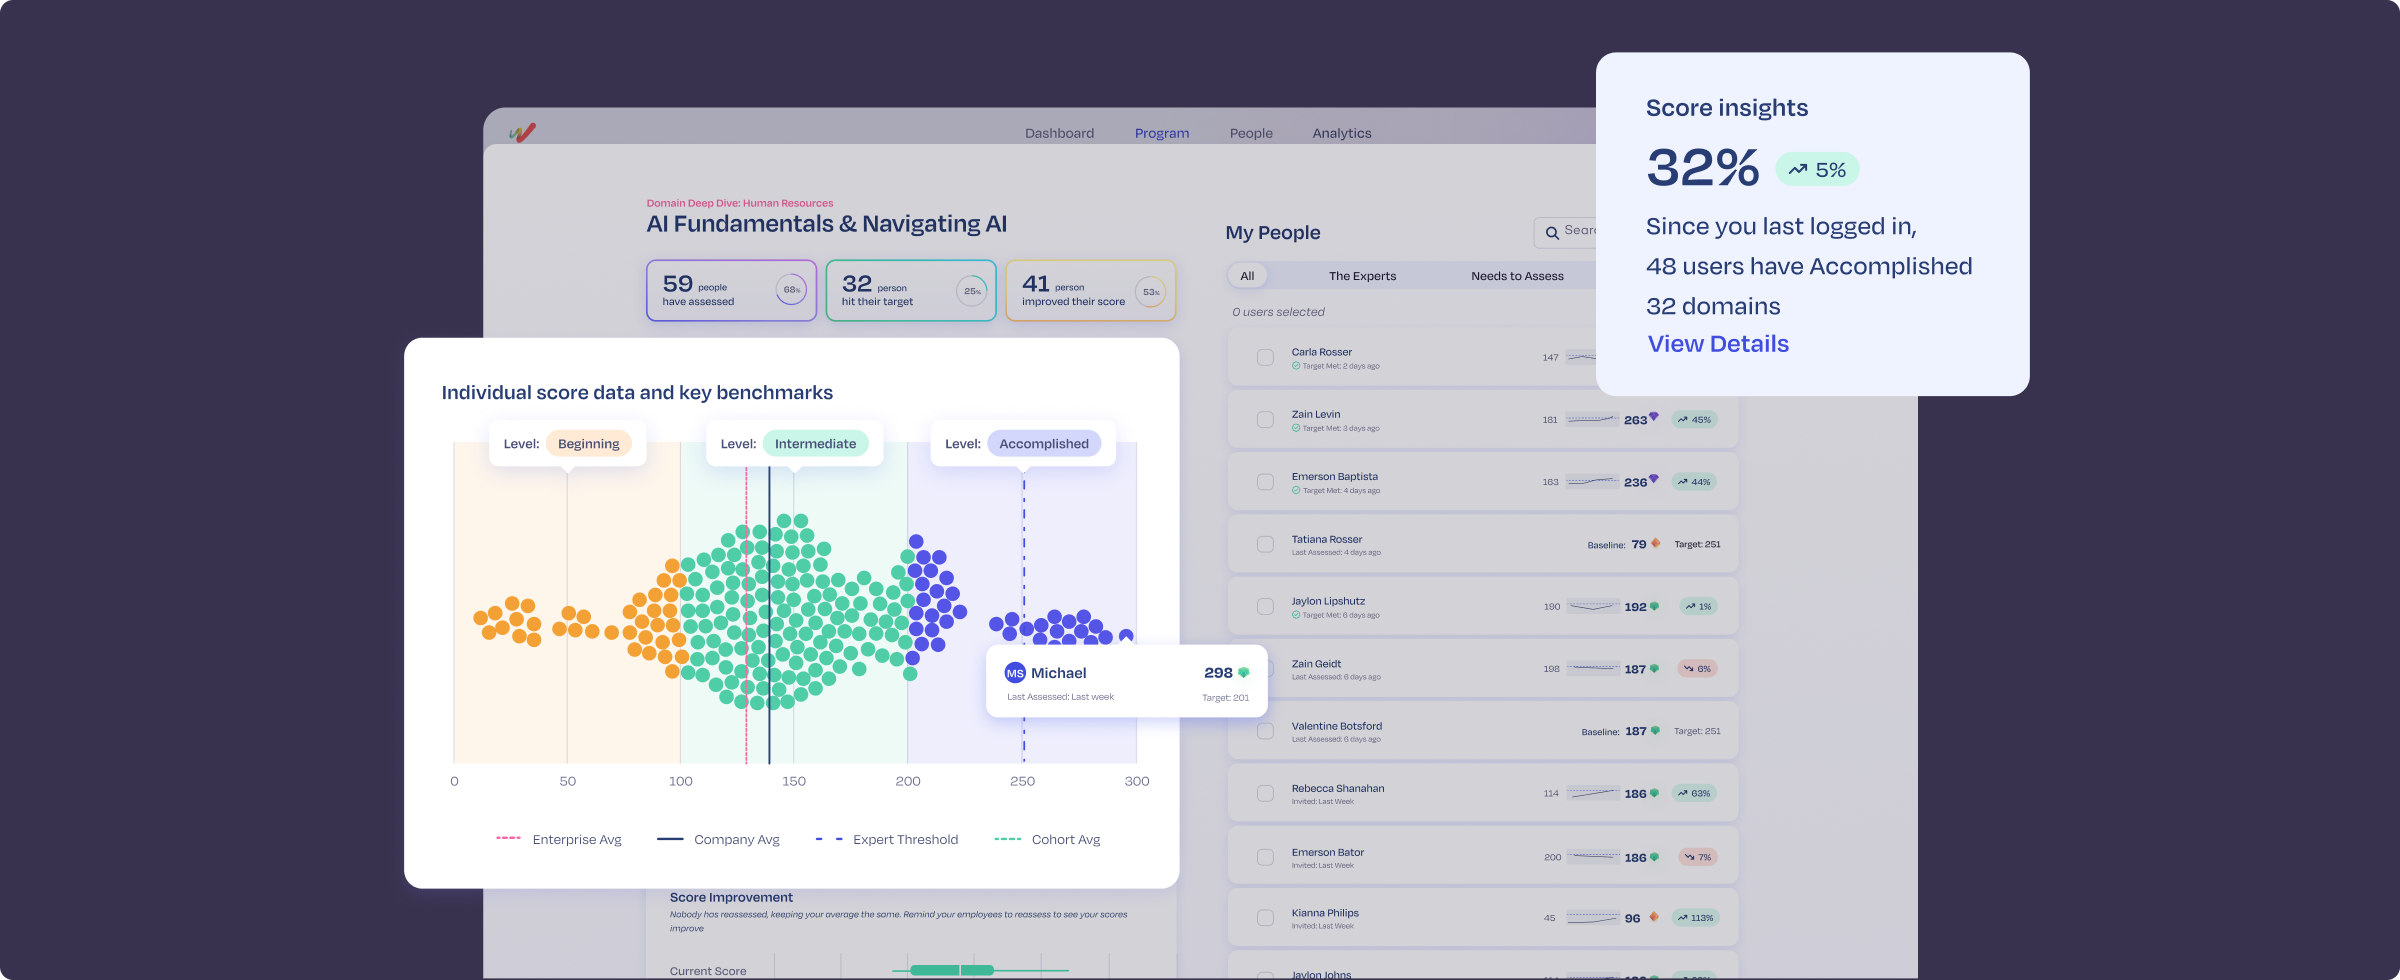The width and height of the screenshot is (2400, 980).
Task: Click Zain Geidt's 6% decline badge
Action: pos(1697,669)
